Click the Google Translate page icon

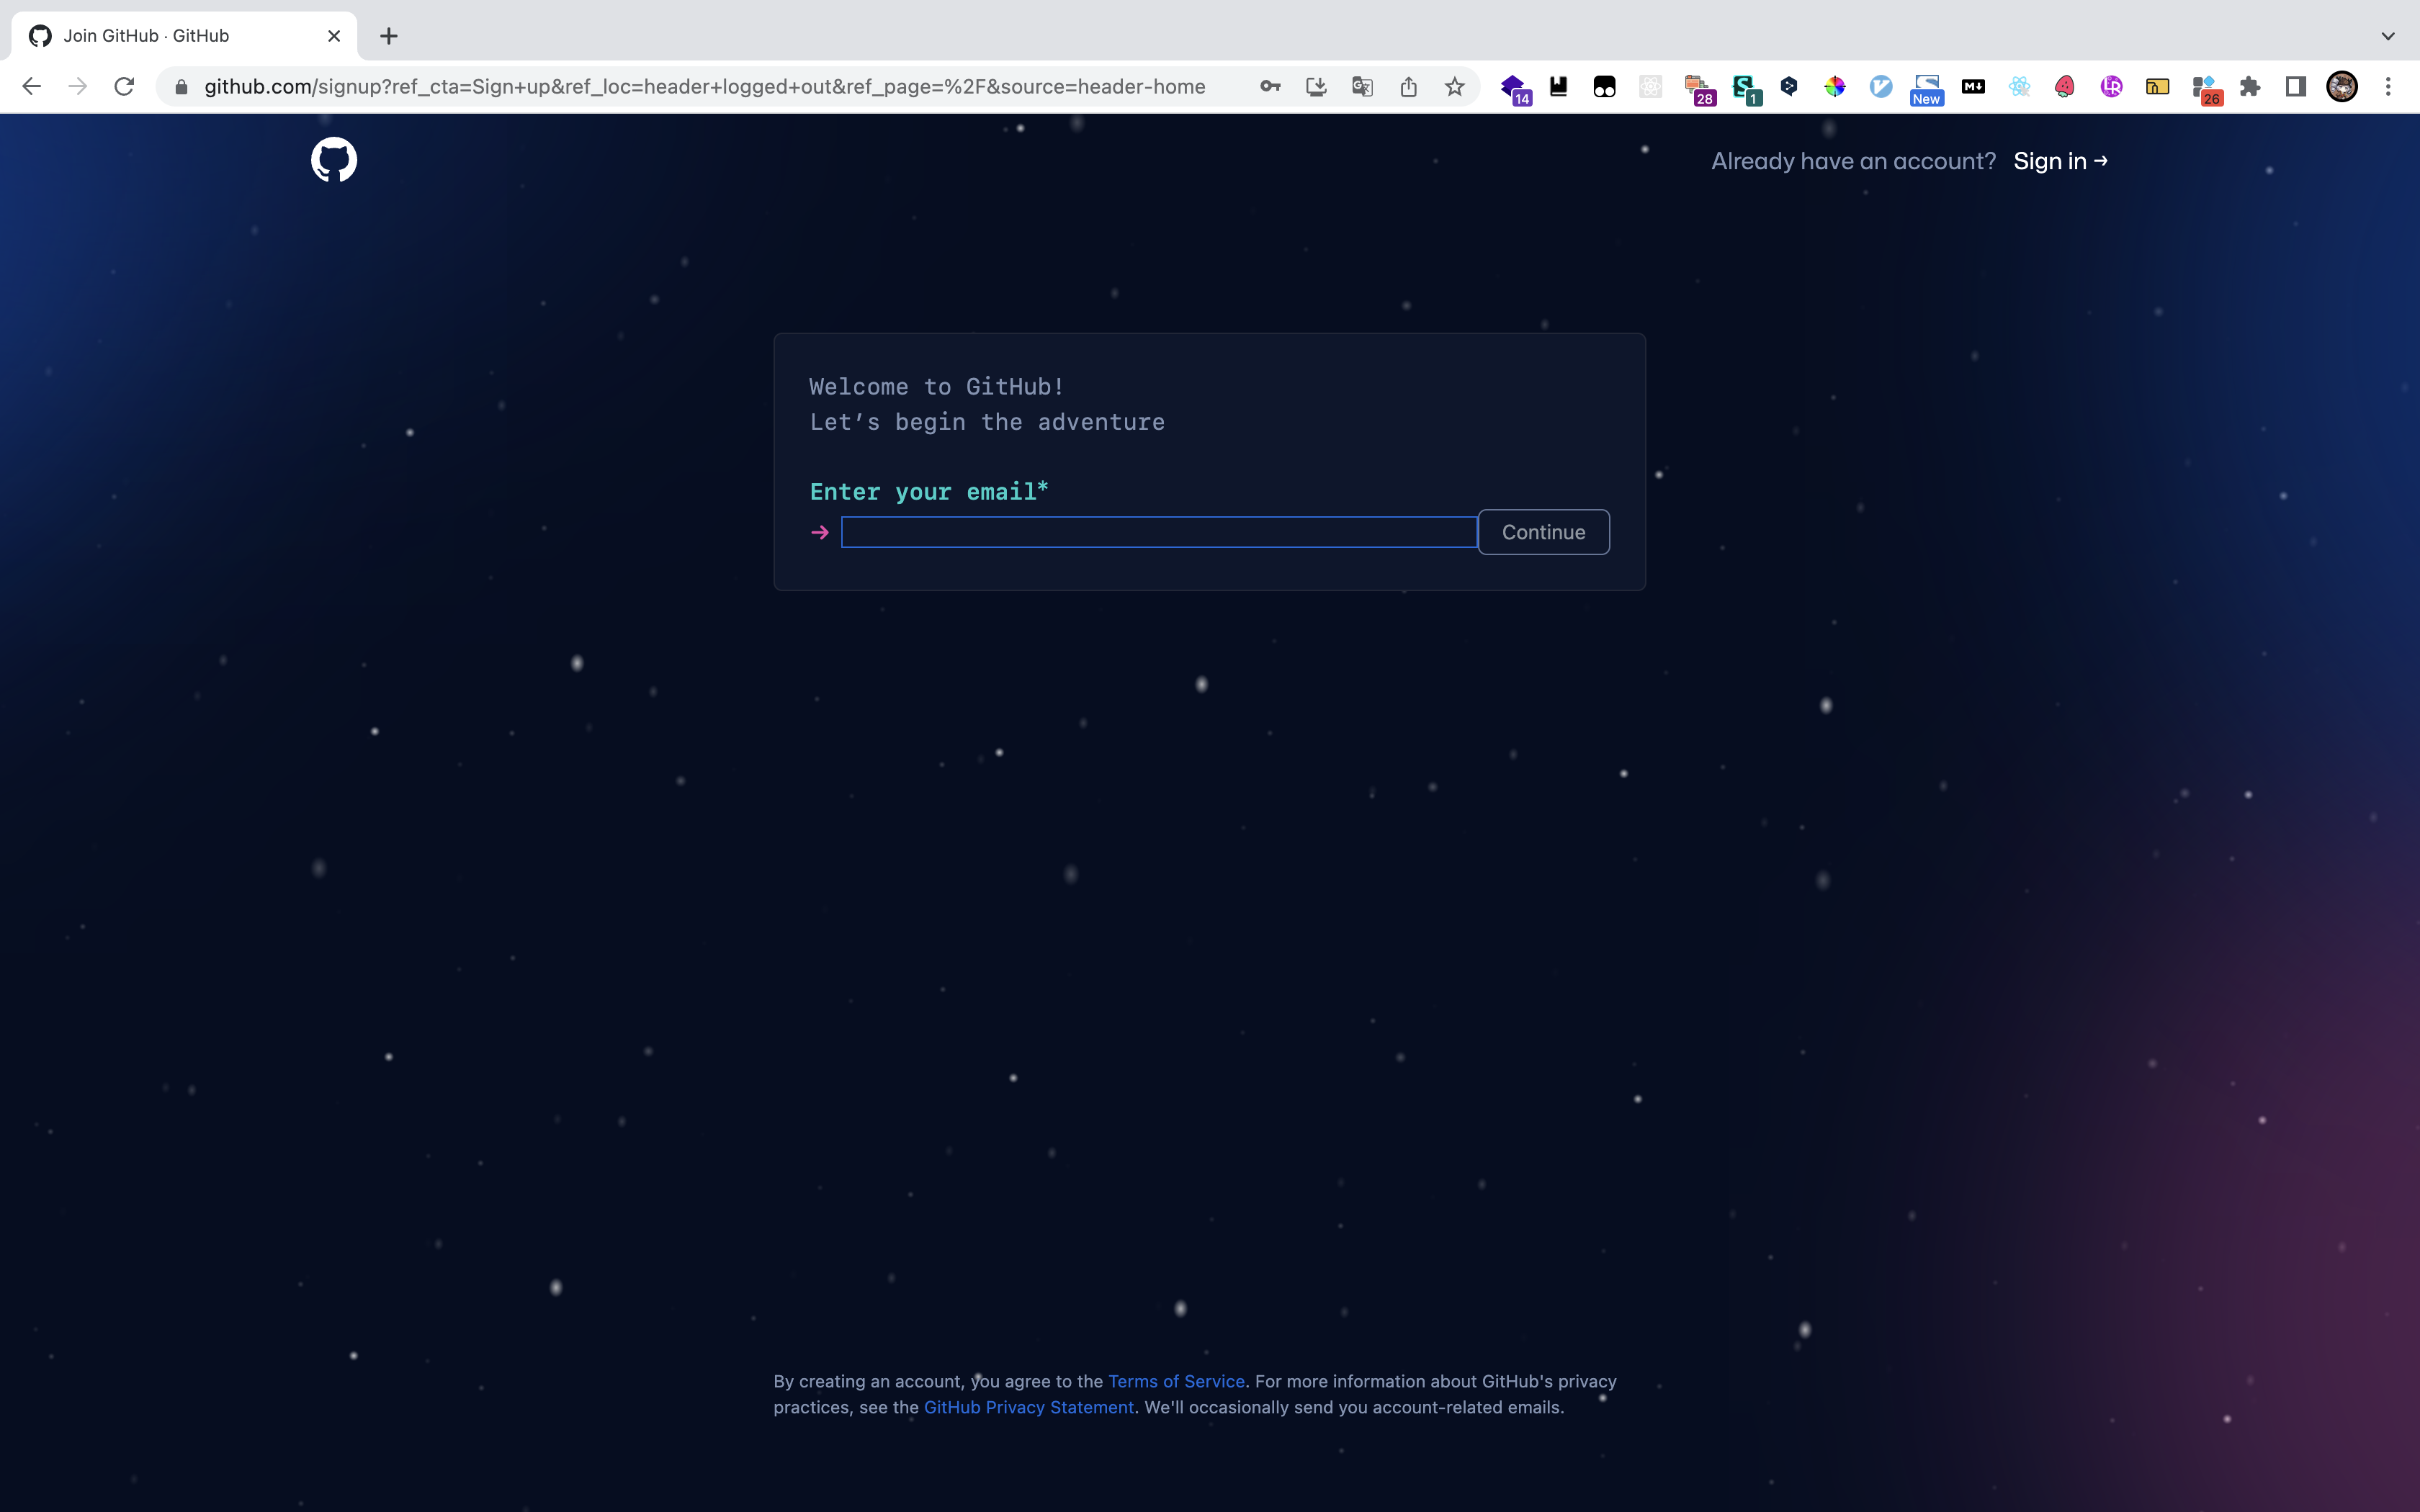[1362, 87]
